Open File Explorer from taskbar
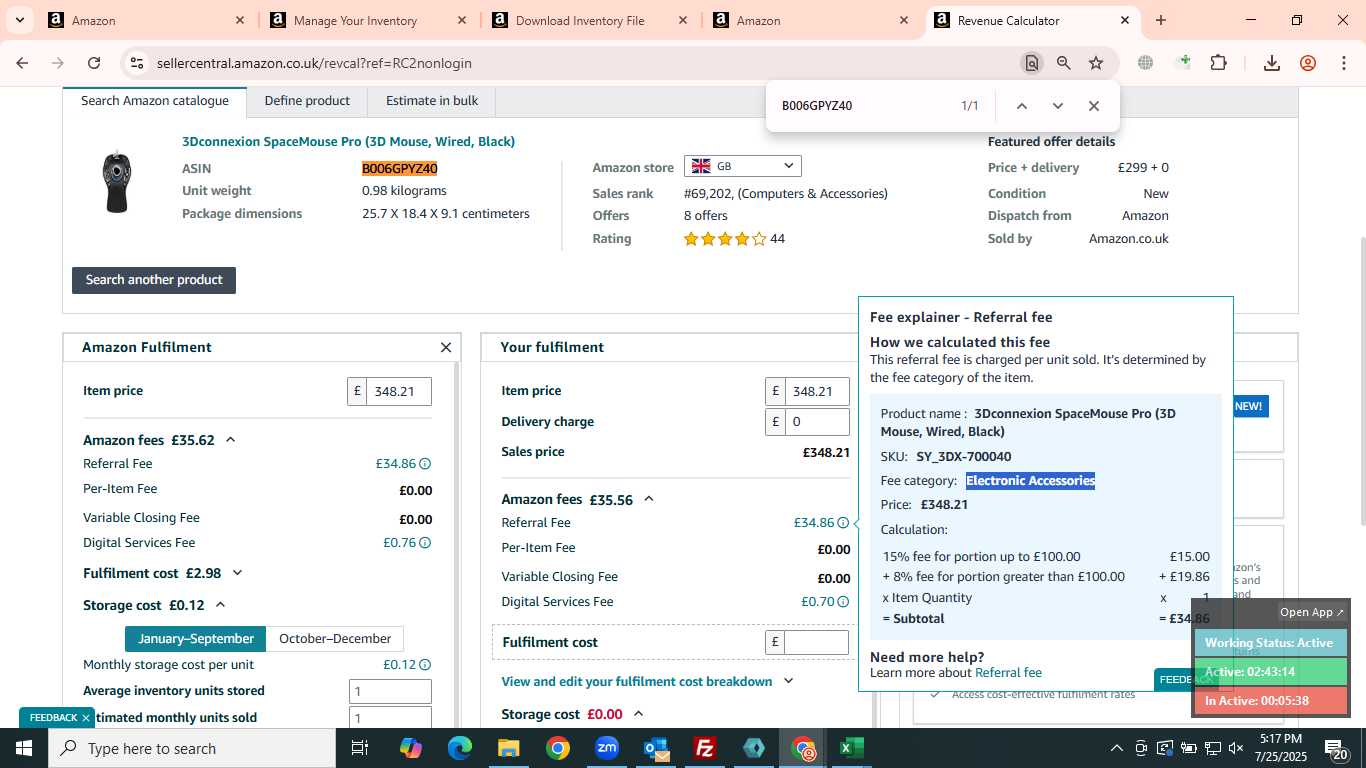The width and height of the screenshot is (1366, 768). click(509, 748)
